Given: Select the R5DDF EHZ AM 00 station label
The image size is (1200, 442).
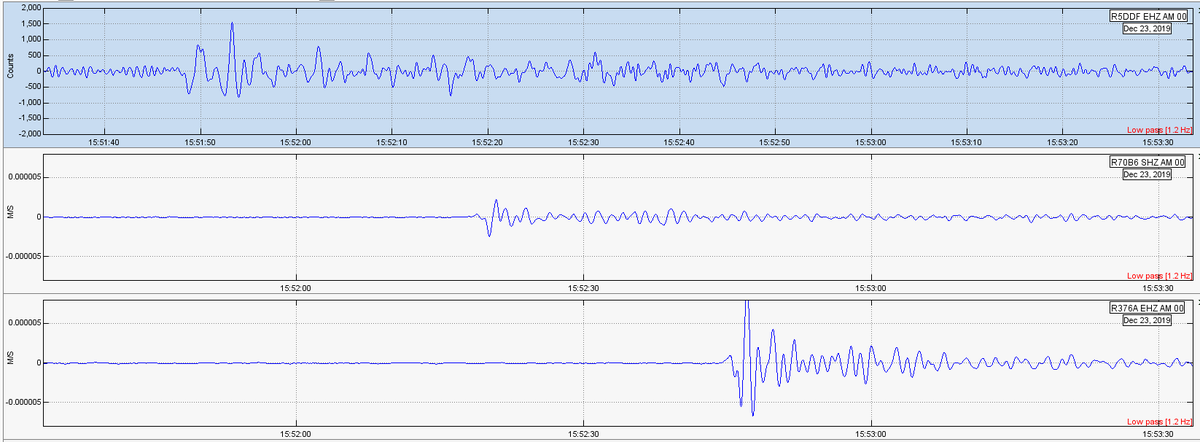Looking at the screenshot, I should [1147, 16].
